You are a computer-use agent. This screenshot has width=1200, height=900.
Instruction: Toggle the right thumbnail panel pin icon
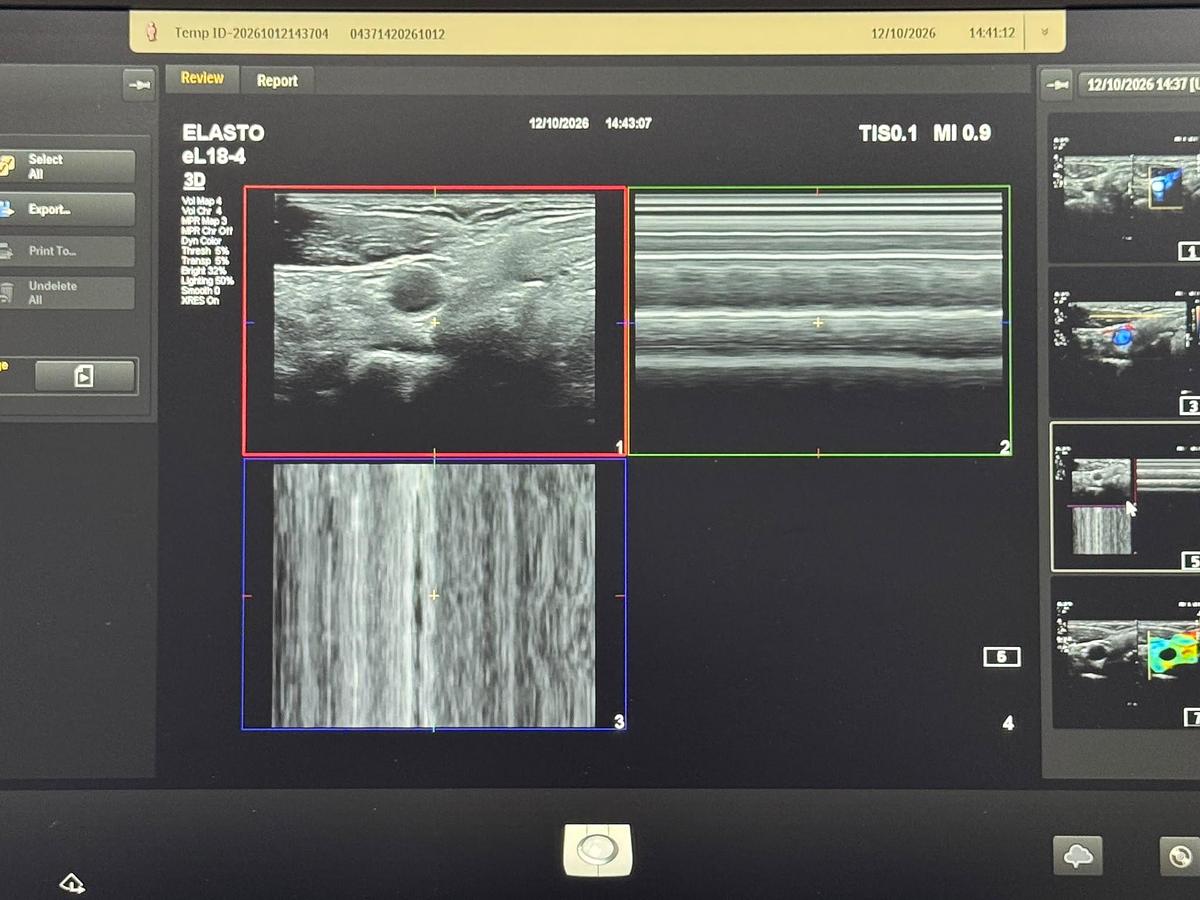pyautogui.click(x=1057, y=86)
